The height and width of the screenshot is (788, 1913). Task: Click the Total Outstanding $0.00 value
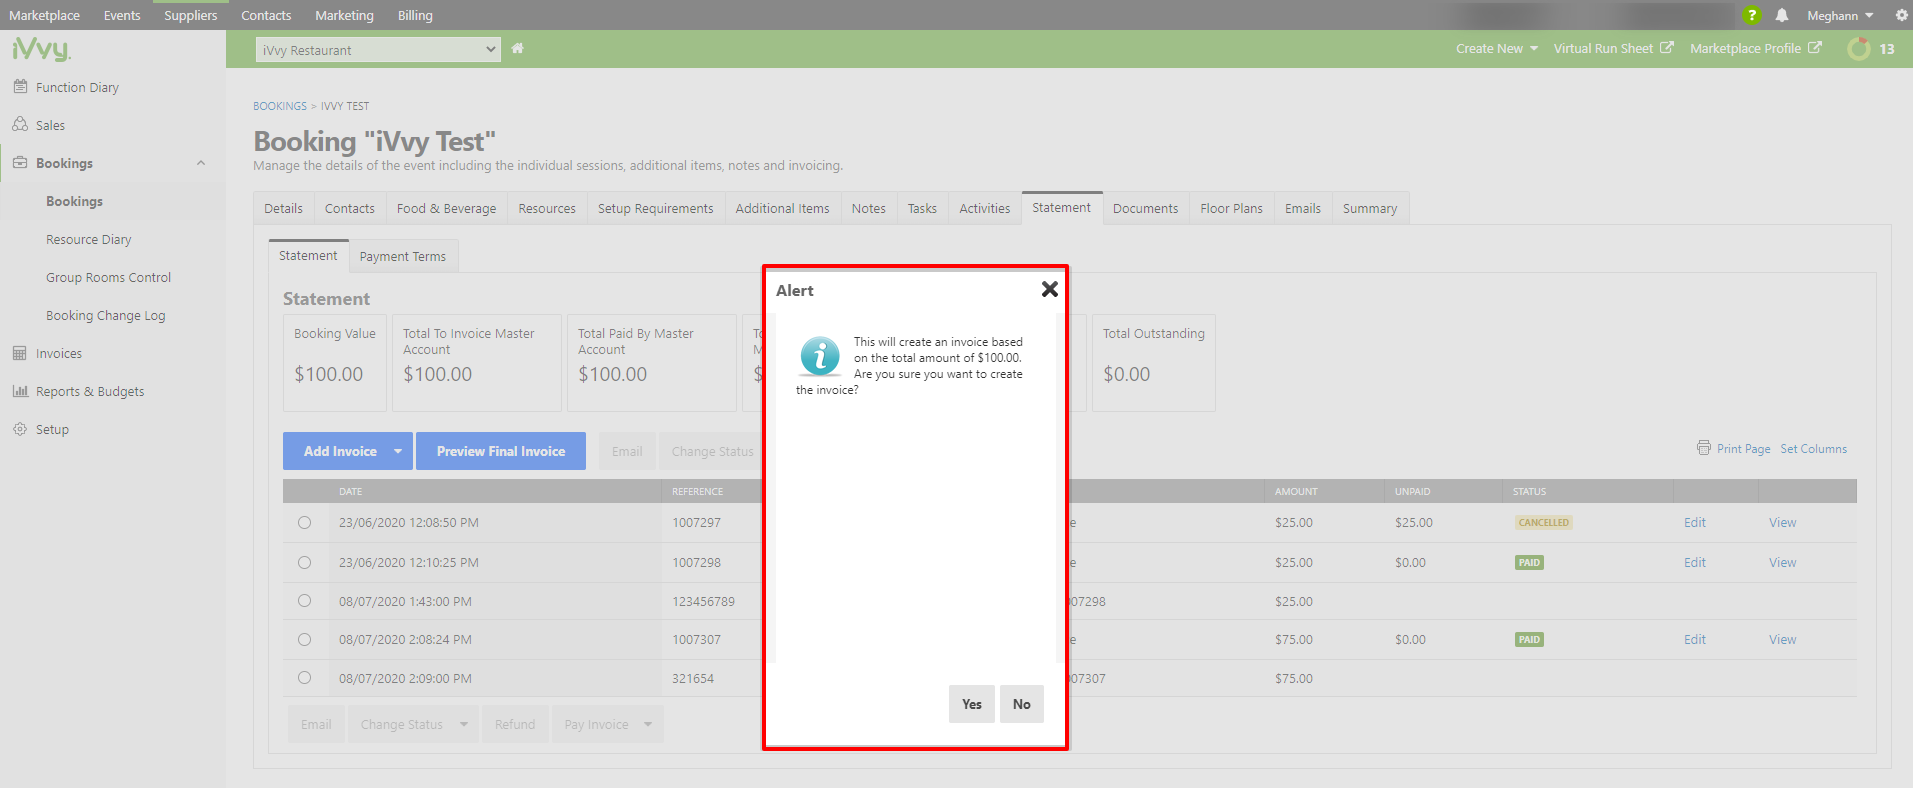(x=1126, y=374)
